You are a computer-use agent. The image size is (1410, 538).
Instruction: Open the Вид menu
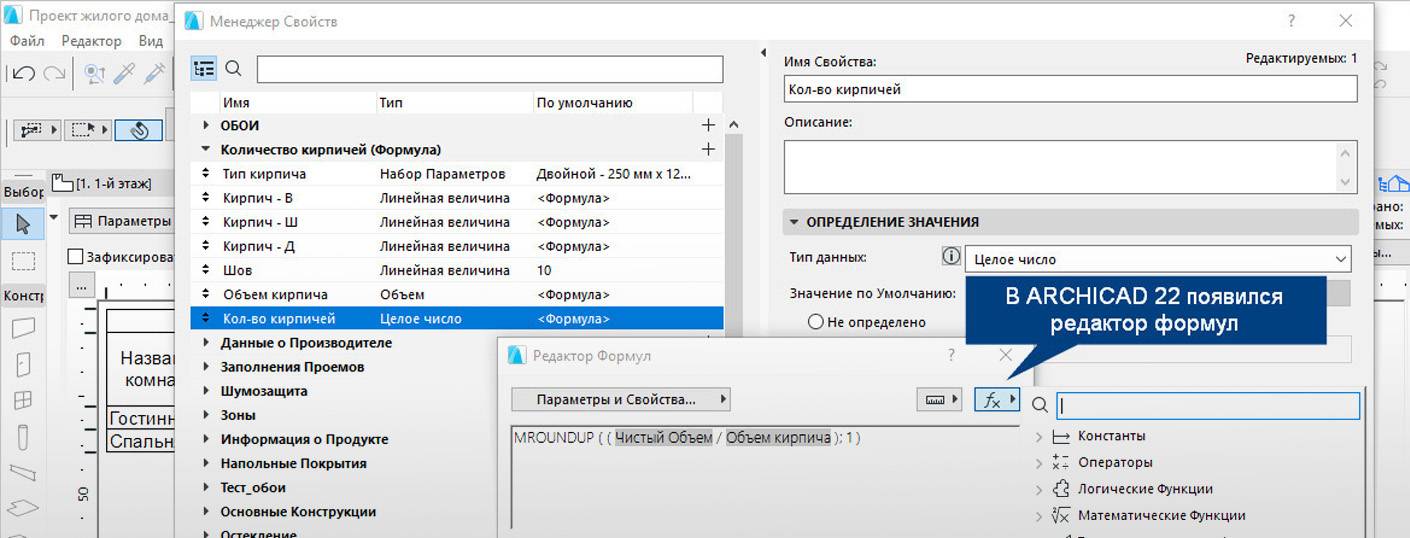150,41
